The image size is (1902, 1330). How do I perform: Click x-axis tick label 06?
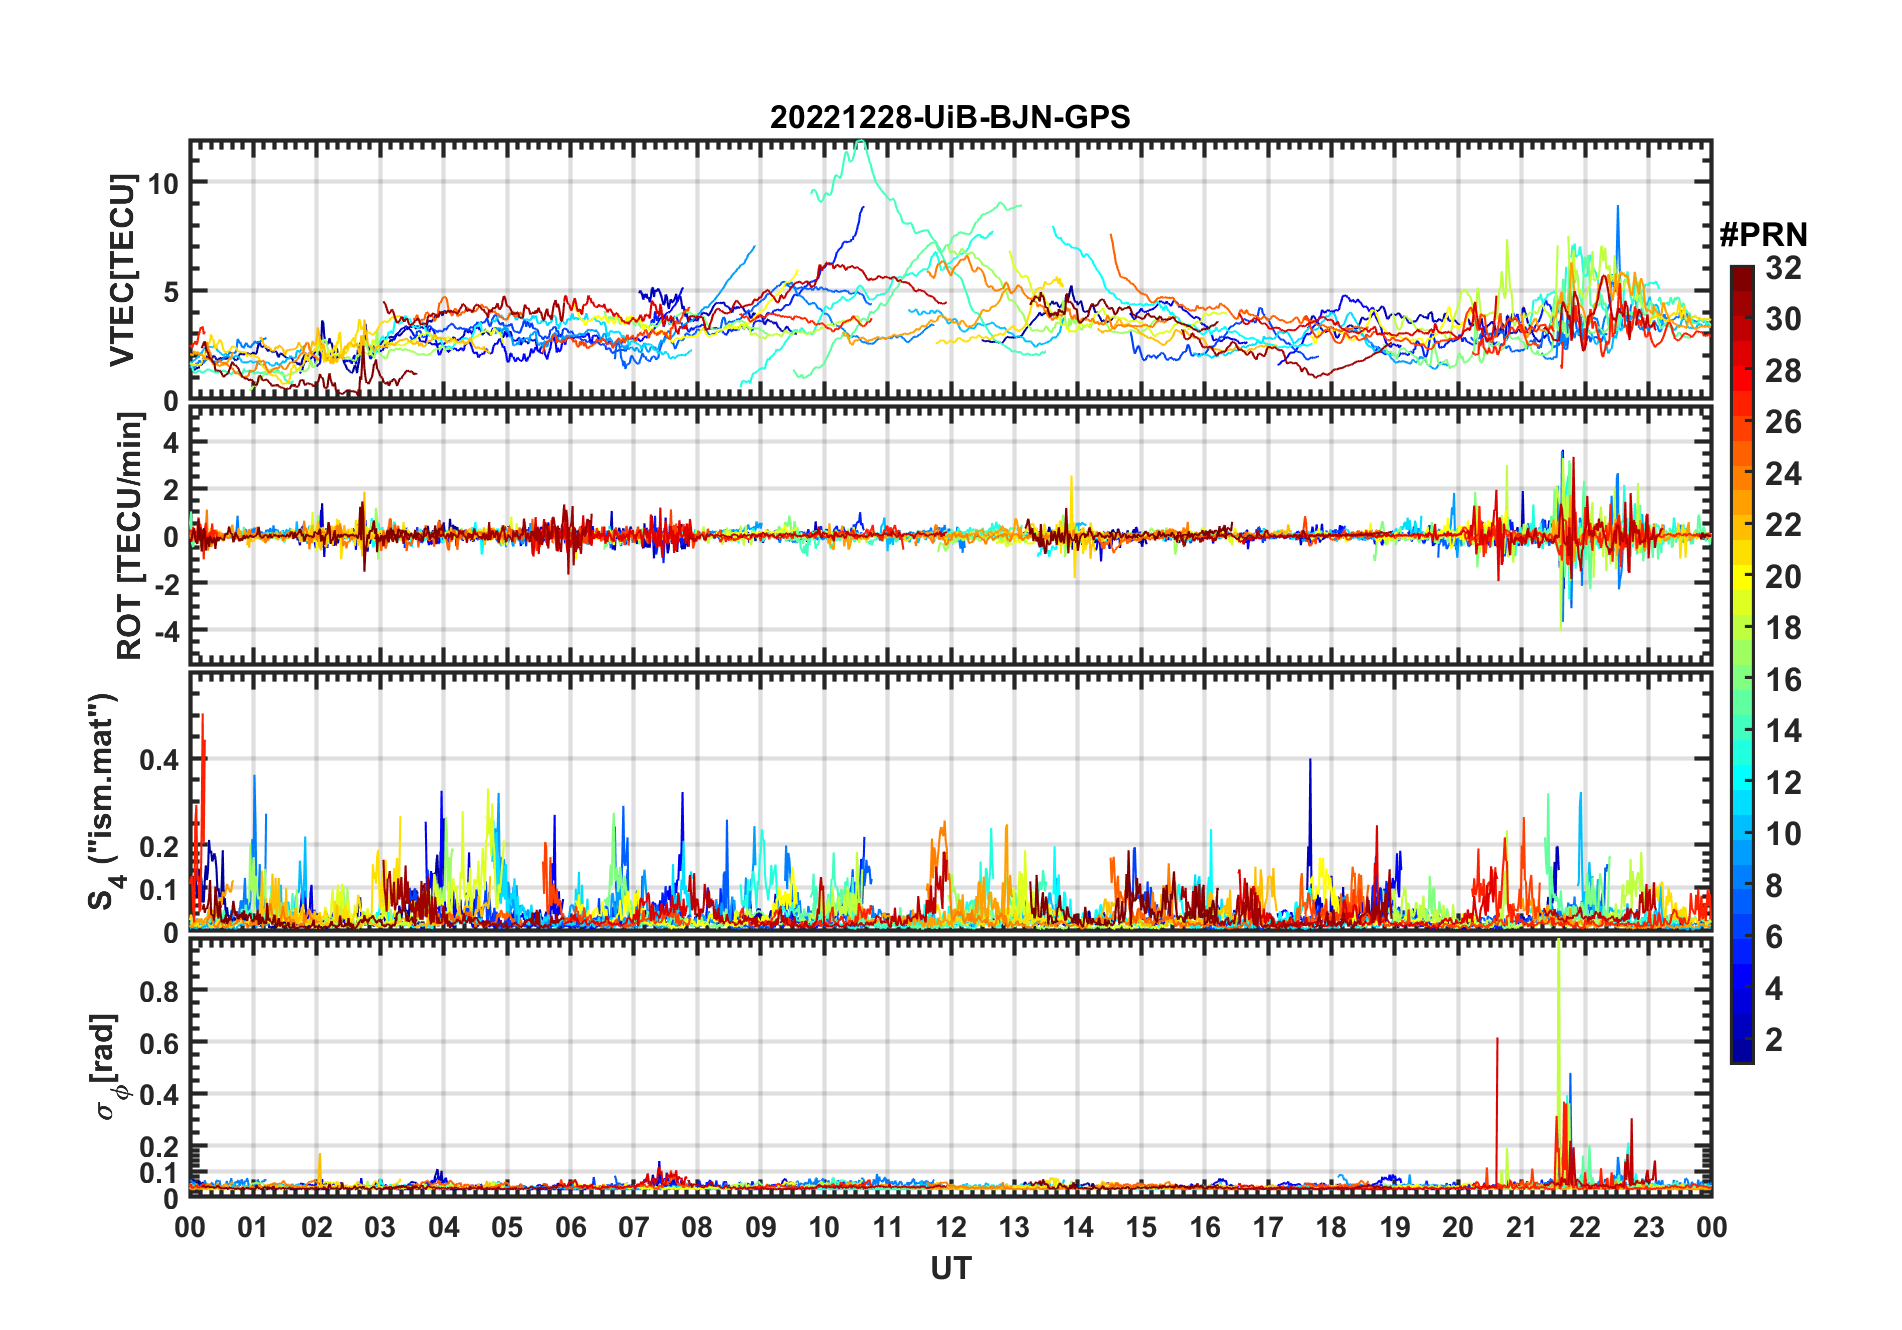tap(570, 1227)
